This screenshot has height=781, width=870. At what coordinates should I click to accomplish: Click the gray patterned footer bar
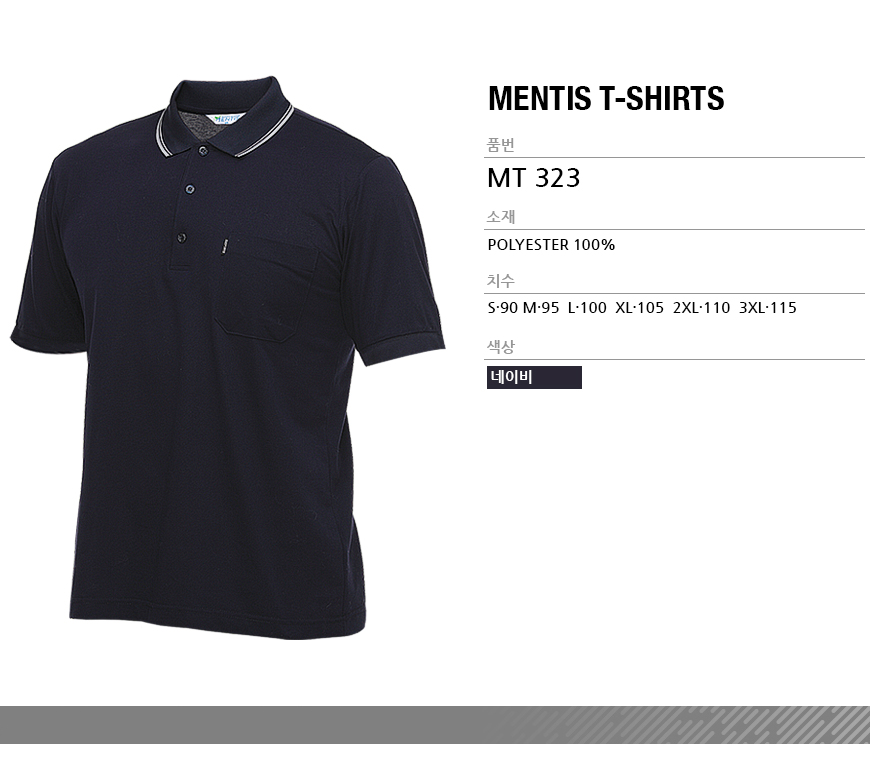point(435,724)
